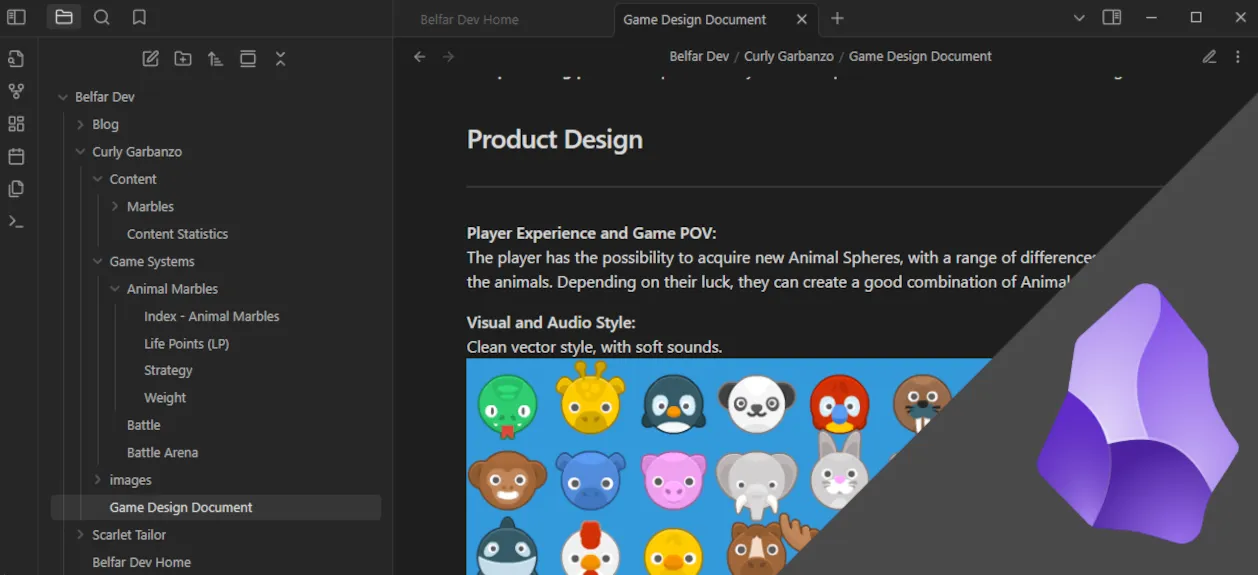The image size is (1258, 575).
Task: Switch note to edit mode
Action: coord(1209,57)
